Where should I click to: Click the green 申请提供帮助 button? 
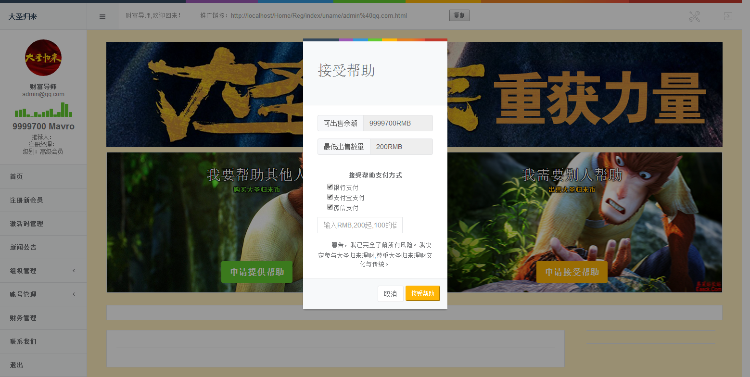pyautogui.click(x=257, y=272)
